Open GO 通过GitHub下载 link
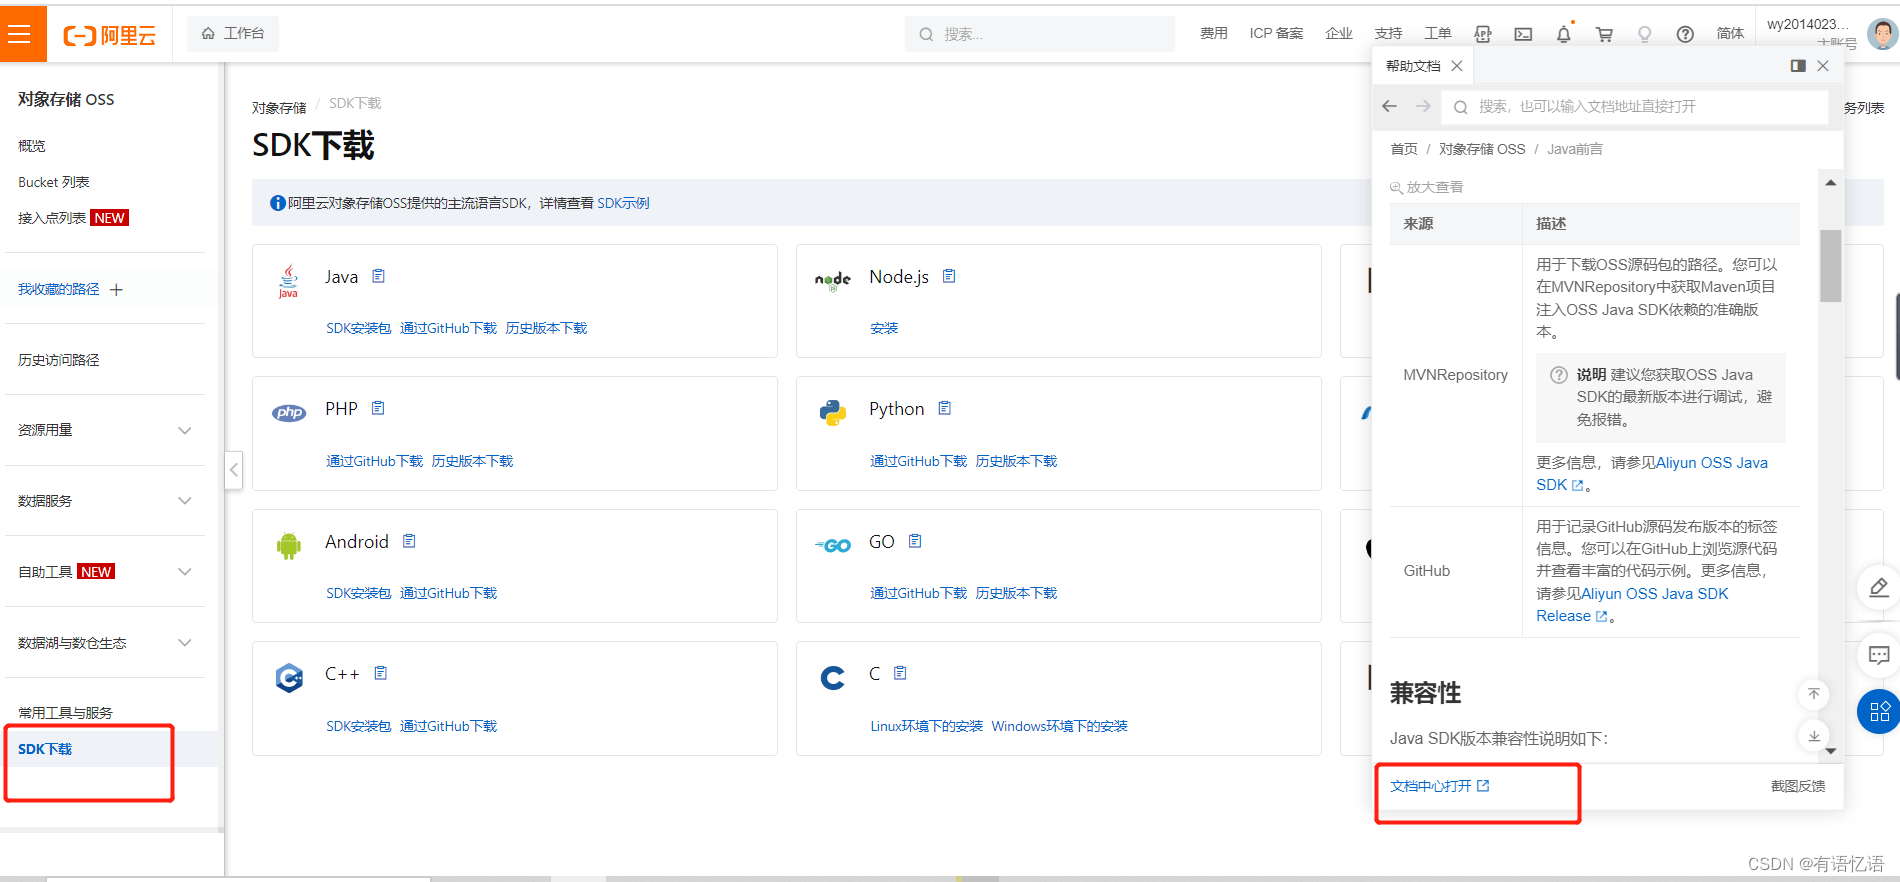This screenshot has height=882, width=1900. pos(919,593)
